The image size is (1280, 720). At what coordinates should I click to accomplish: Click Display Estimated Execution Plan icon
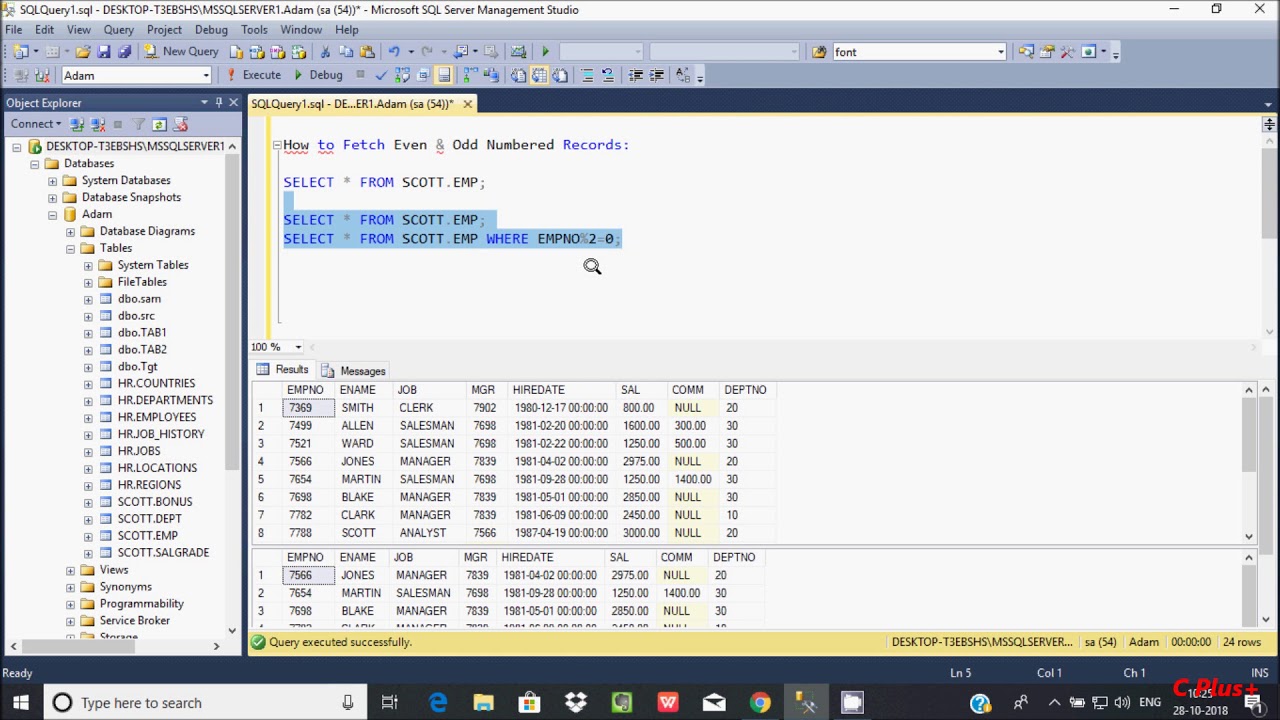402,75
